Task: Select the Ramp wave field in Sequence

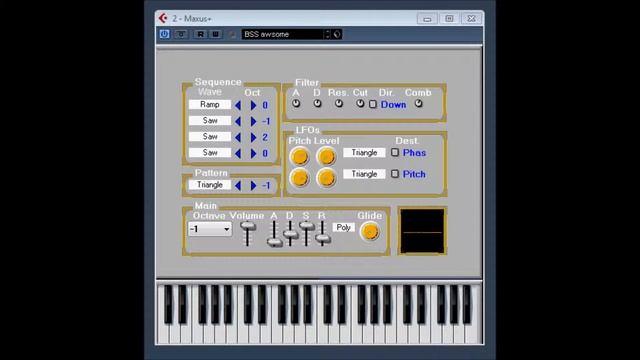Action: click(210, 104)
